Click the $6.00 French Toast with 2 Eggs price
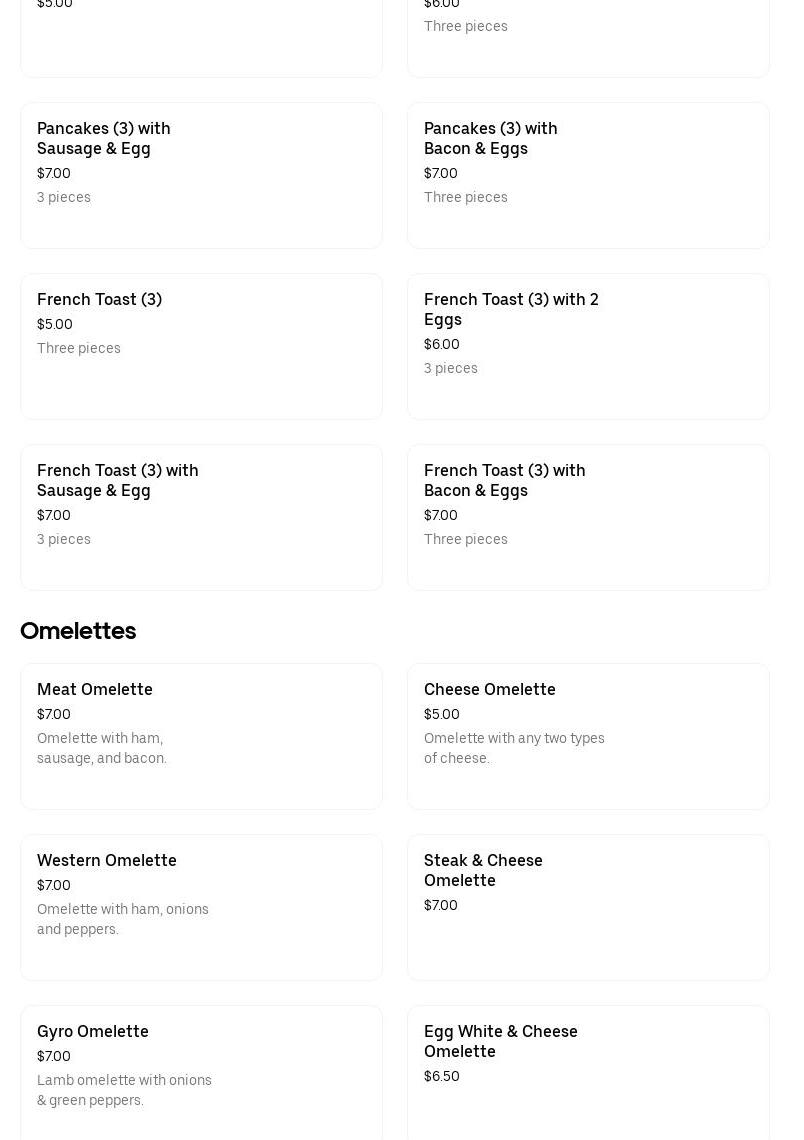Viewport: 804px width, 1140px height. coord(441,344)
